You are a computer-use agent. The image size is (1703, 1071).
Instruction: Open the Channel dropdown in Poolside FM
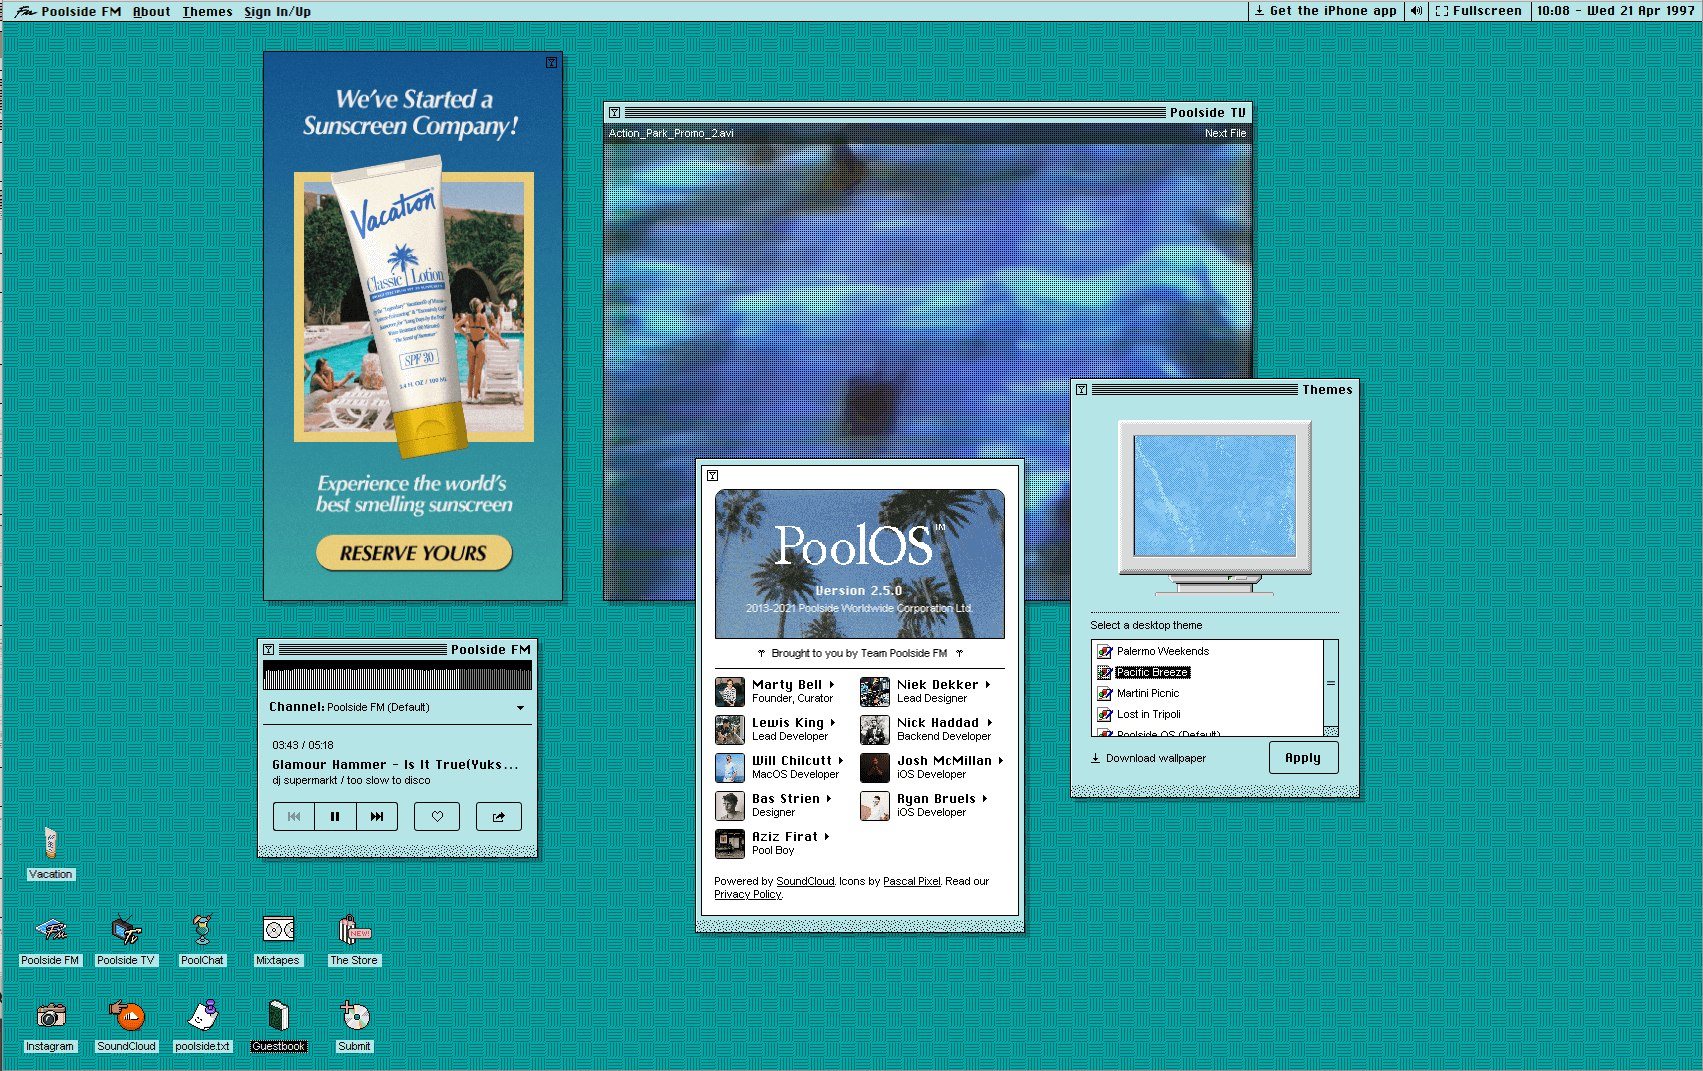coord(397,707)
